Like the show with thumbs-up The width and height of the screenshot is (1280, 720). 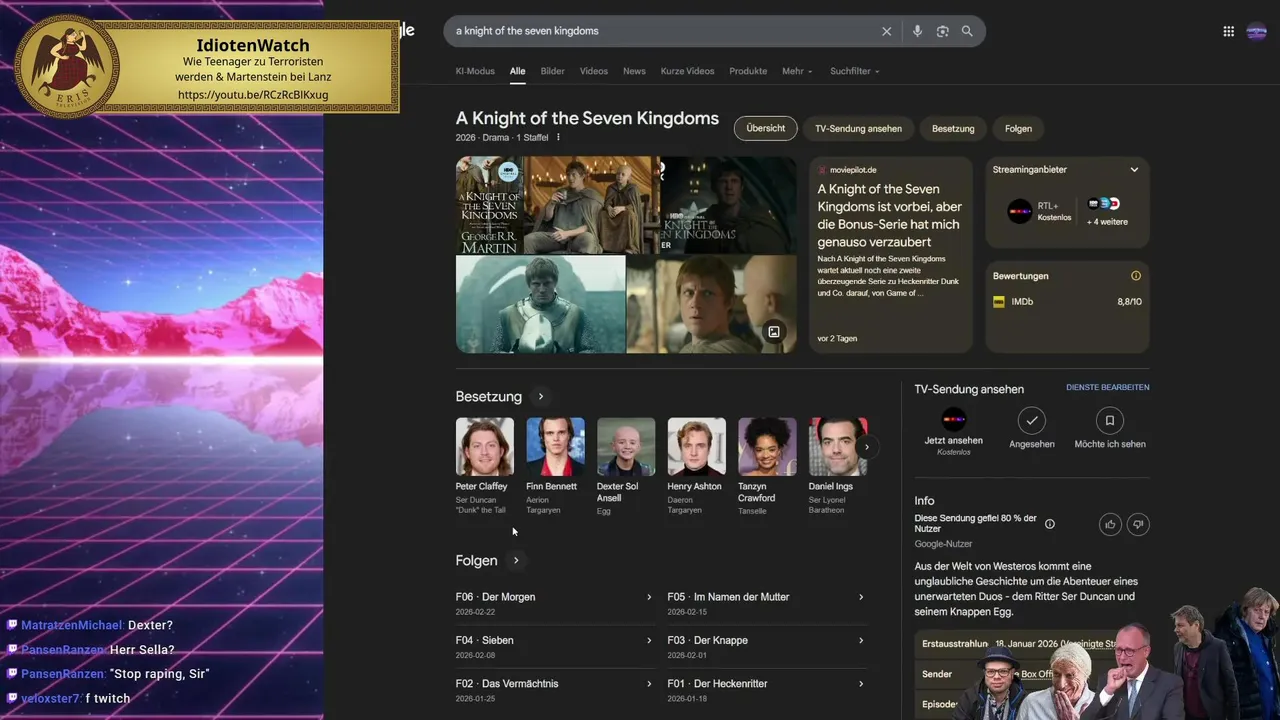pyautogui.click(x=1110, y=524)
